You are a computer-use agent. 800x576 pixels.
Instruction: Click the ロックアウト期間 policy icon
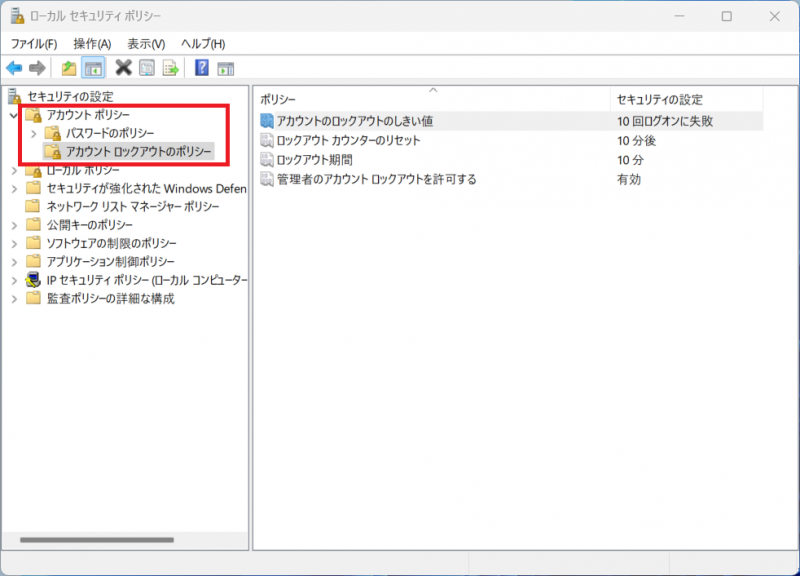(267, 160)
